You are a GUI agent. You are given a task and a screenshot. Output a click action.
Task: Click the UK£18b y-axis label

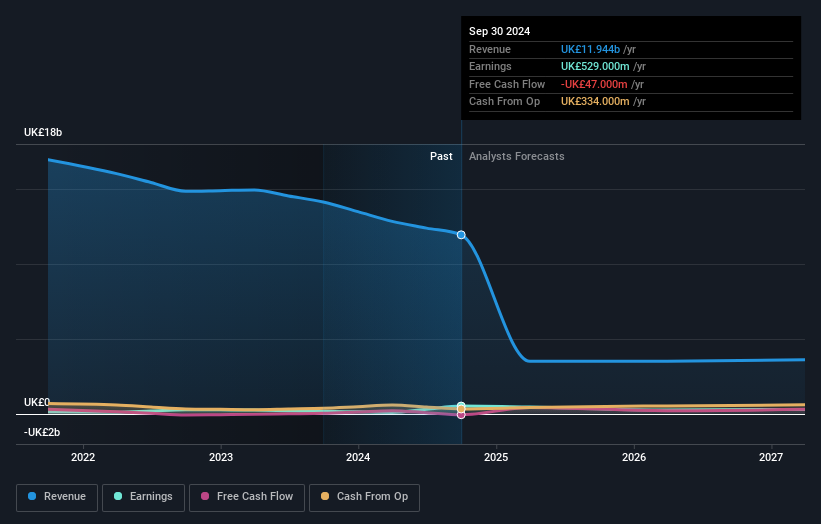(x=43, y=132)
